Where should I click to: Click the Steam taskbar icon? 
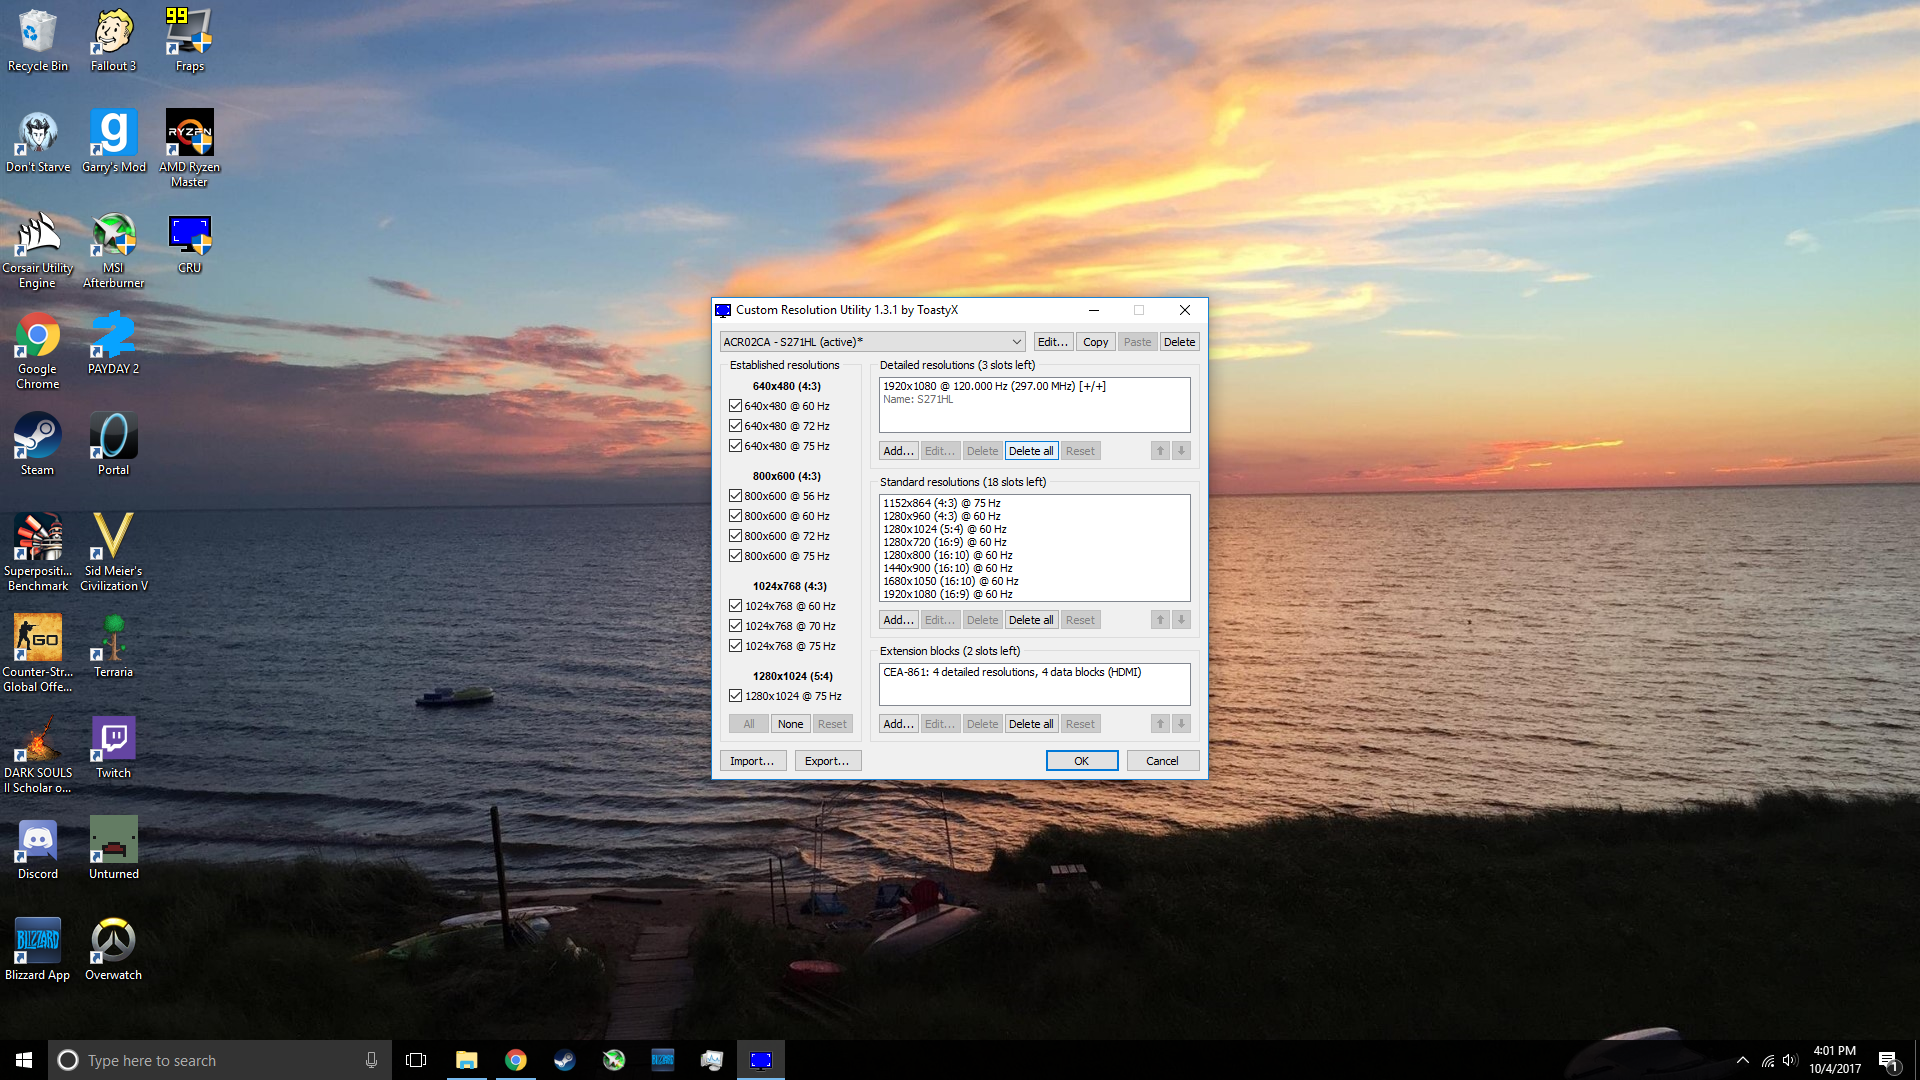pyautogui.click(x=564, y=1060)
